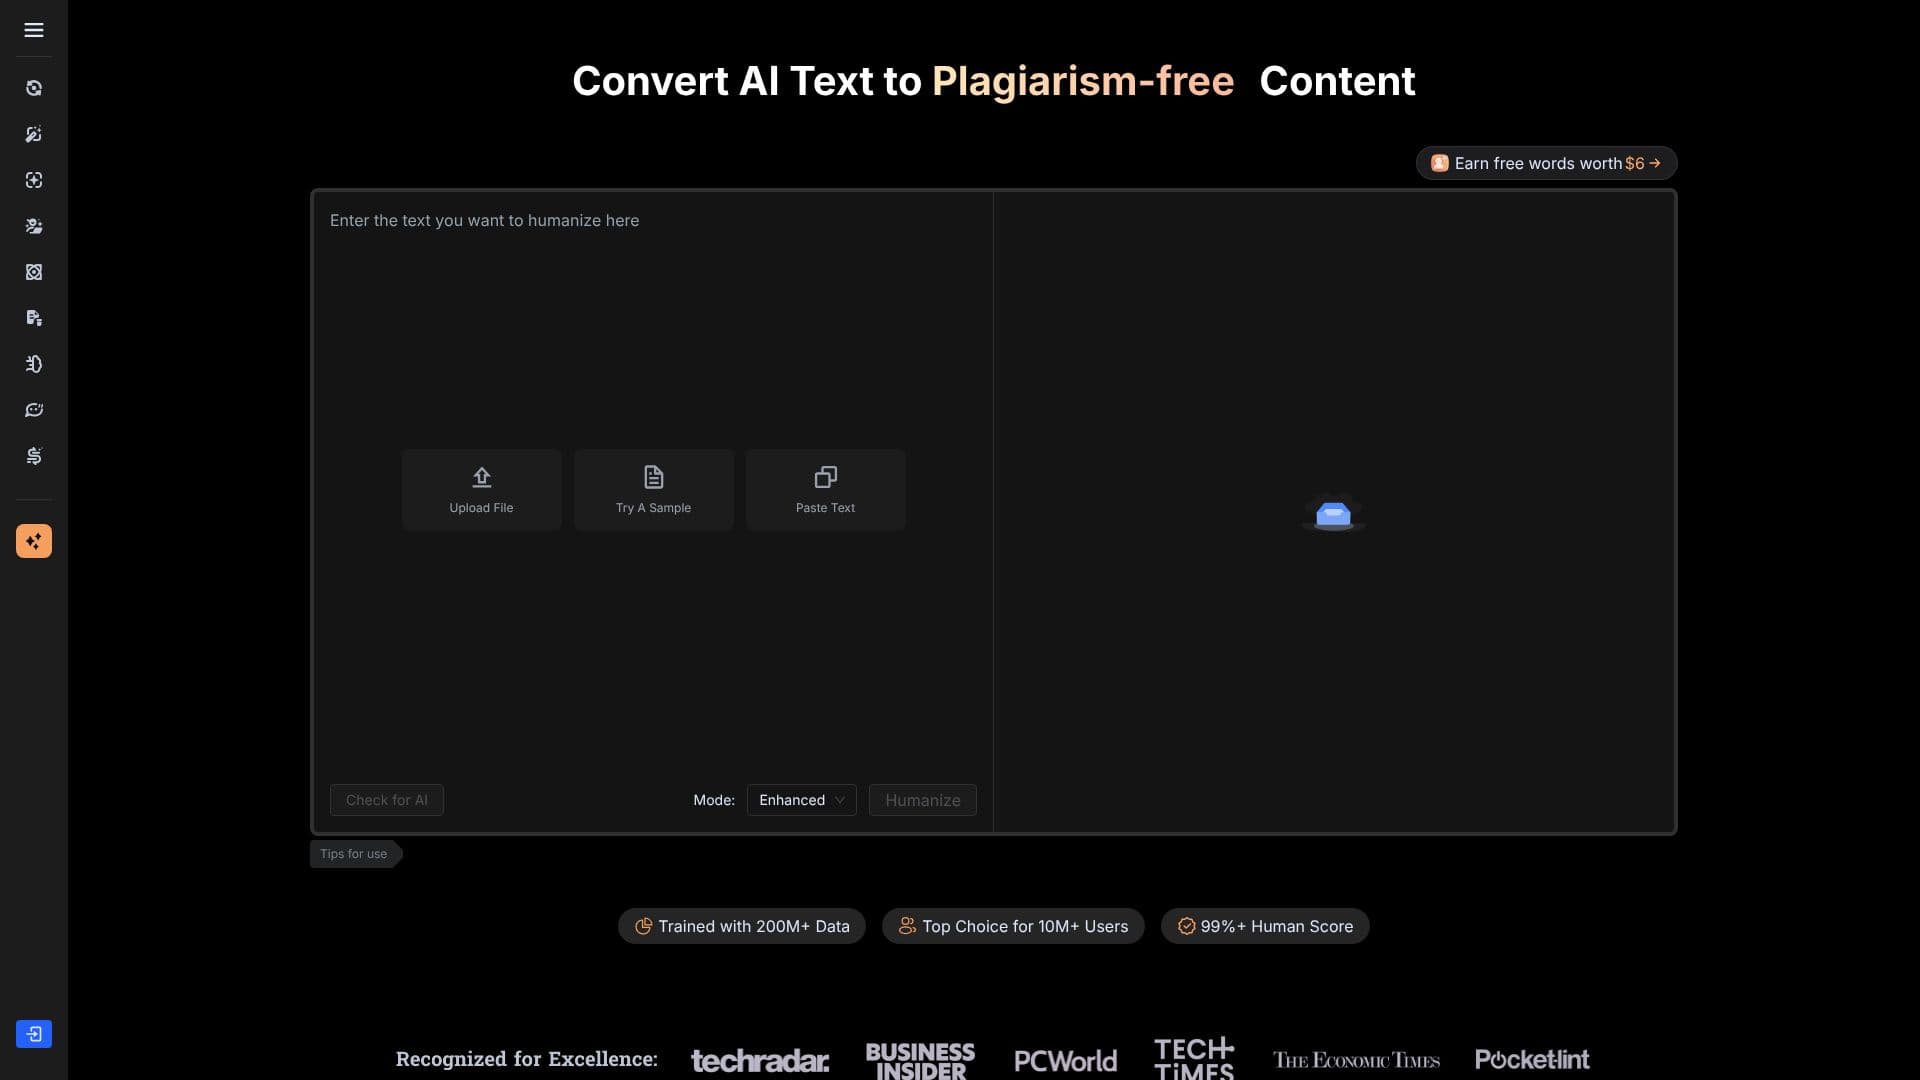This screenshot has height=1080, width=1920.
Task: Click the Check for AI button
Action: coord(386,800)
